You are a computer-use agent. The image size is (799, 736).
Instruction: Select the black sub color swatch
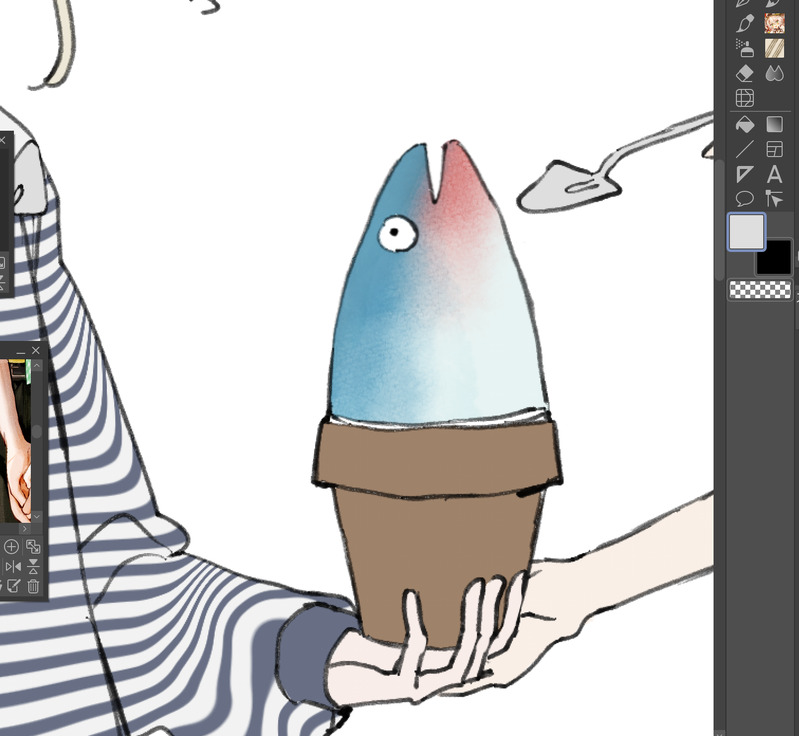(x=774, y=257)
